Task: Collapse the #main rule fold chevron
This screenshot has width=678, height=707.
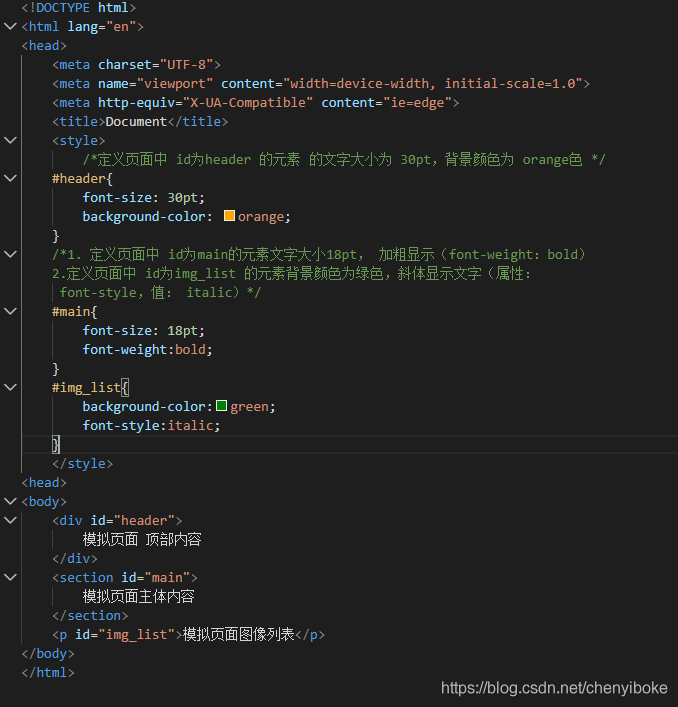Action: [x=10, y=311]
